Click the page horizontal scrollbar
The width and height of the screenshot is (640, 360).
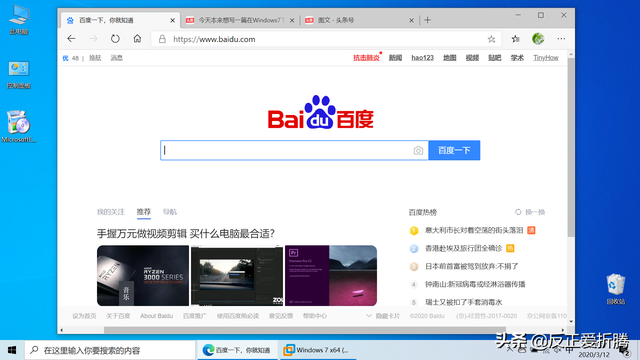[305, 330]
